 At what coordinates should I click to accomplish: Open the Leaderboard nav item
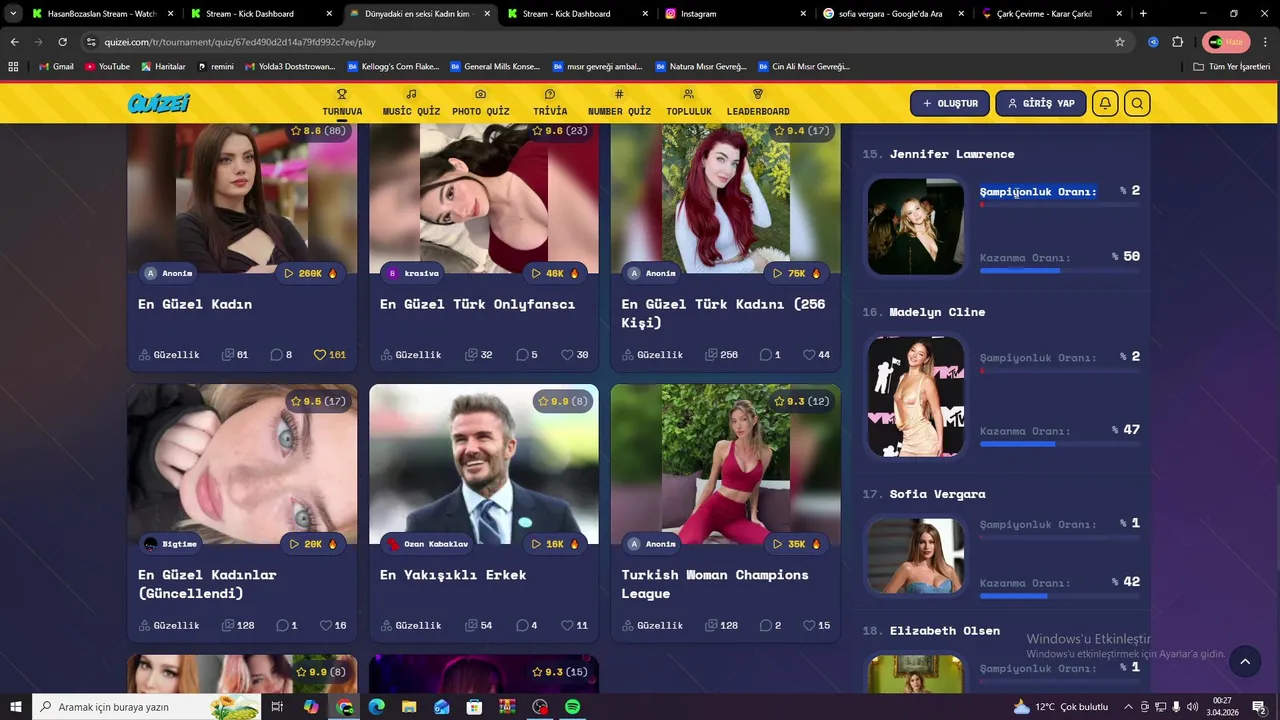click(x=758, y=103)
